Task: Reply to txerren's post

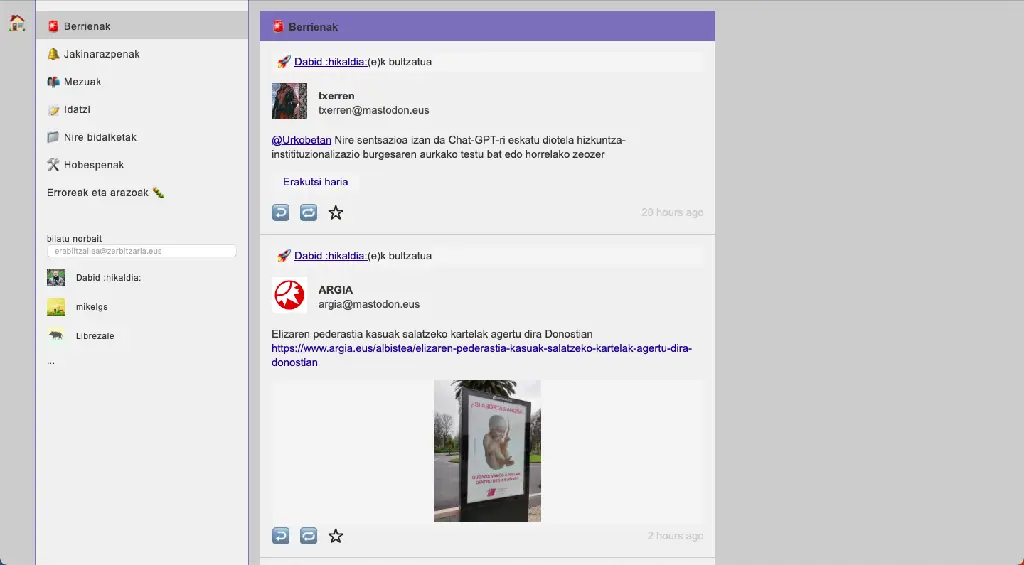Action: (281, 212)
